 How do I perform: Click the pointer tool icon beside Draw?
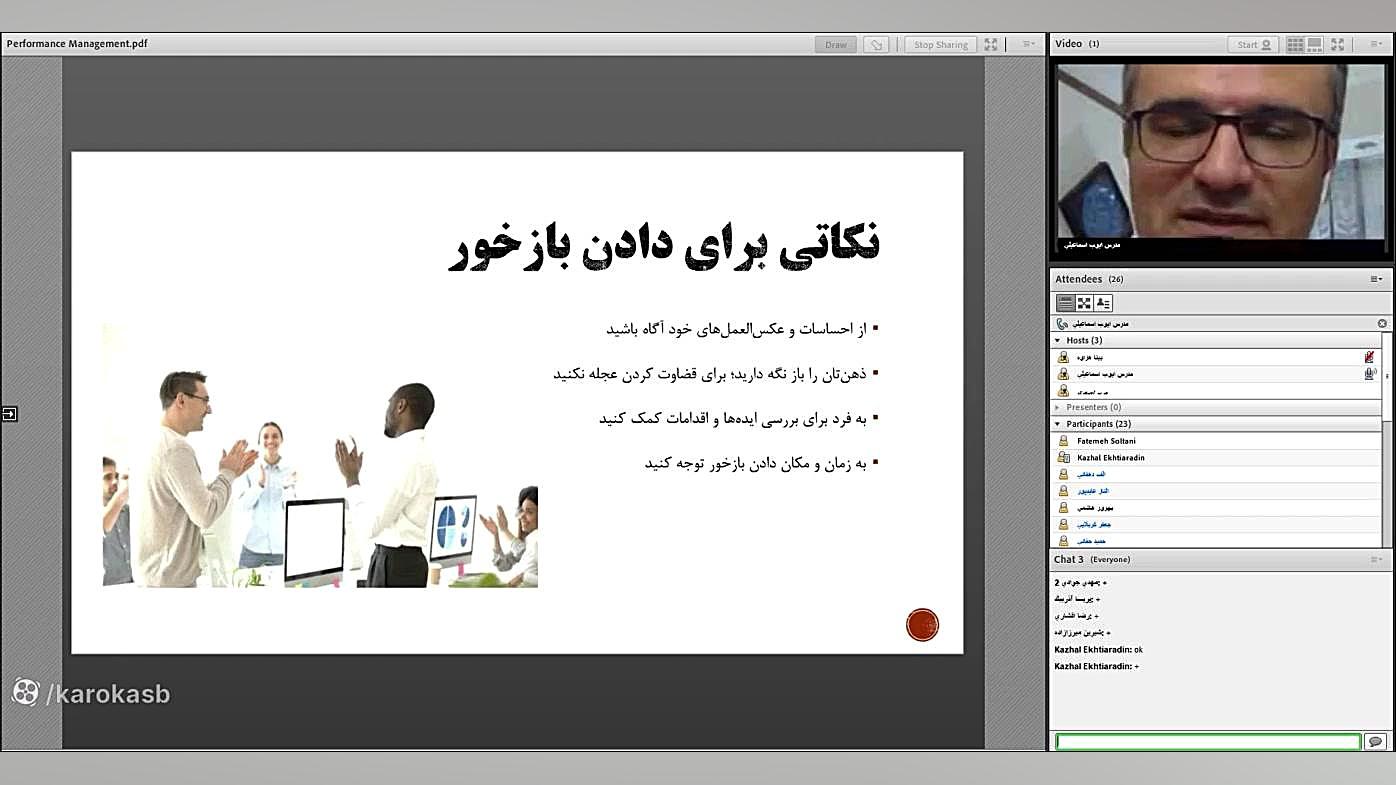click(876, 44)
